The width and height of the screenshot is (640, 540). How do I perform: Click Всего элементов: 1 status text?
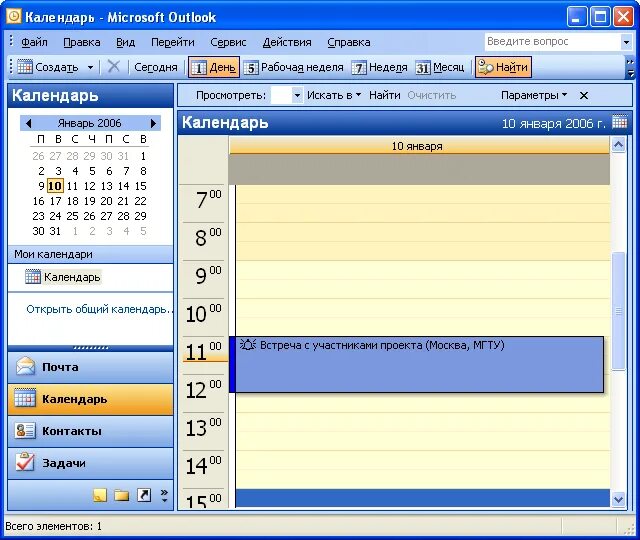[53, 527]
